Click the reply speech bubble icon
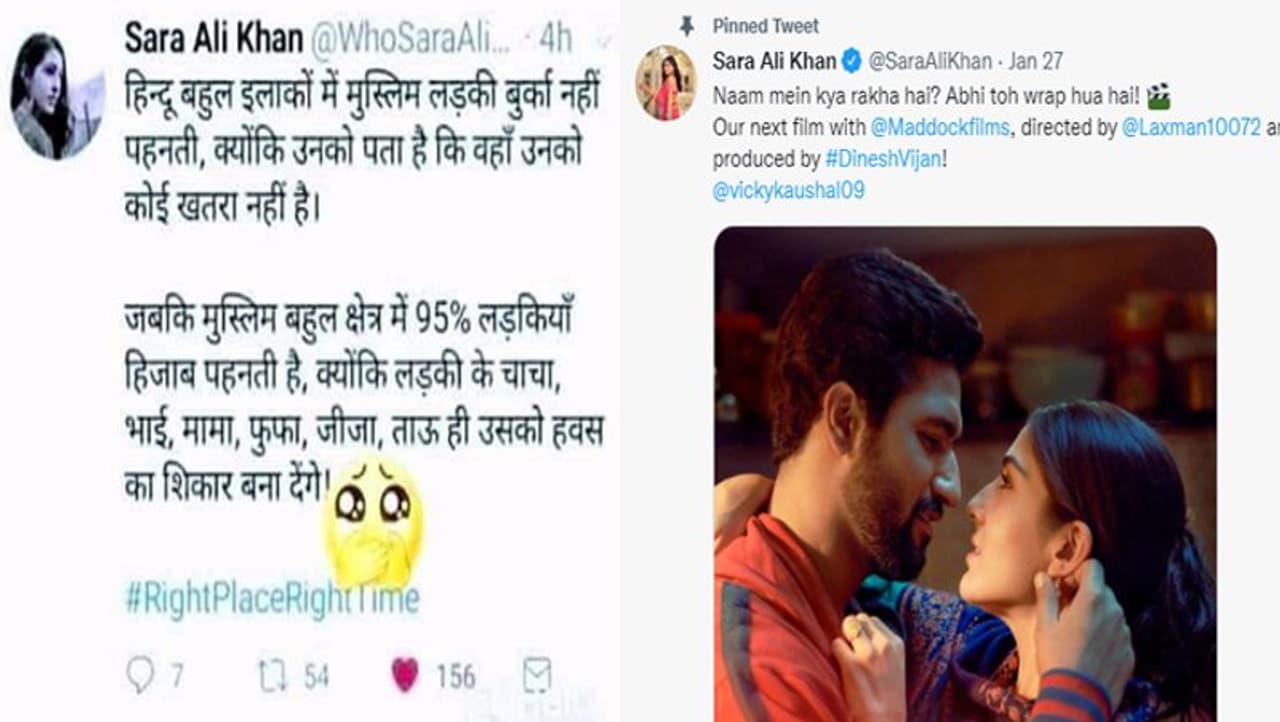Image resolution: width=1280 pixels, height=722 pixels. (140, 675)
